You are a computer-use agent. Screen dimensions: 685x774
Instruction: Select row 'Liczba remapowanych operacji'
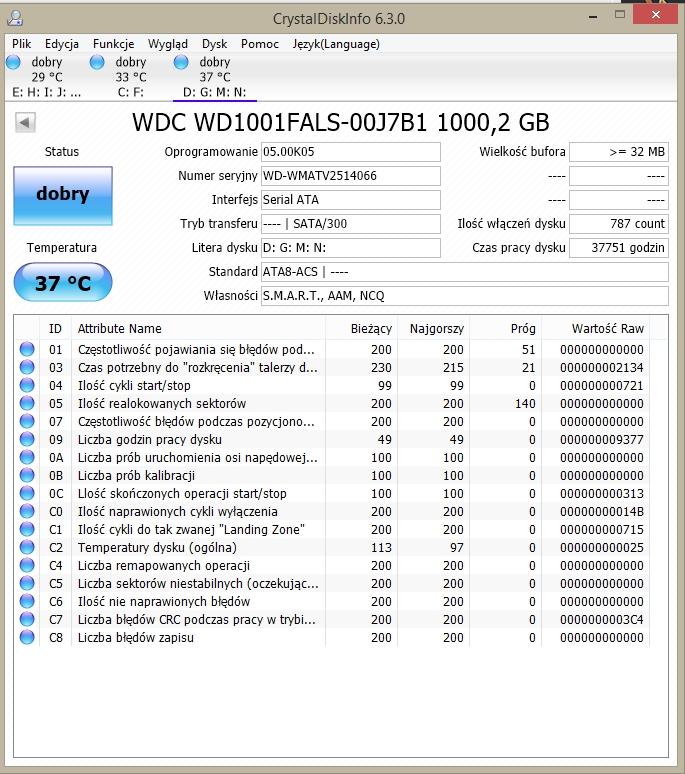point(332,565)
